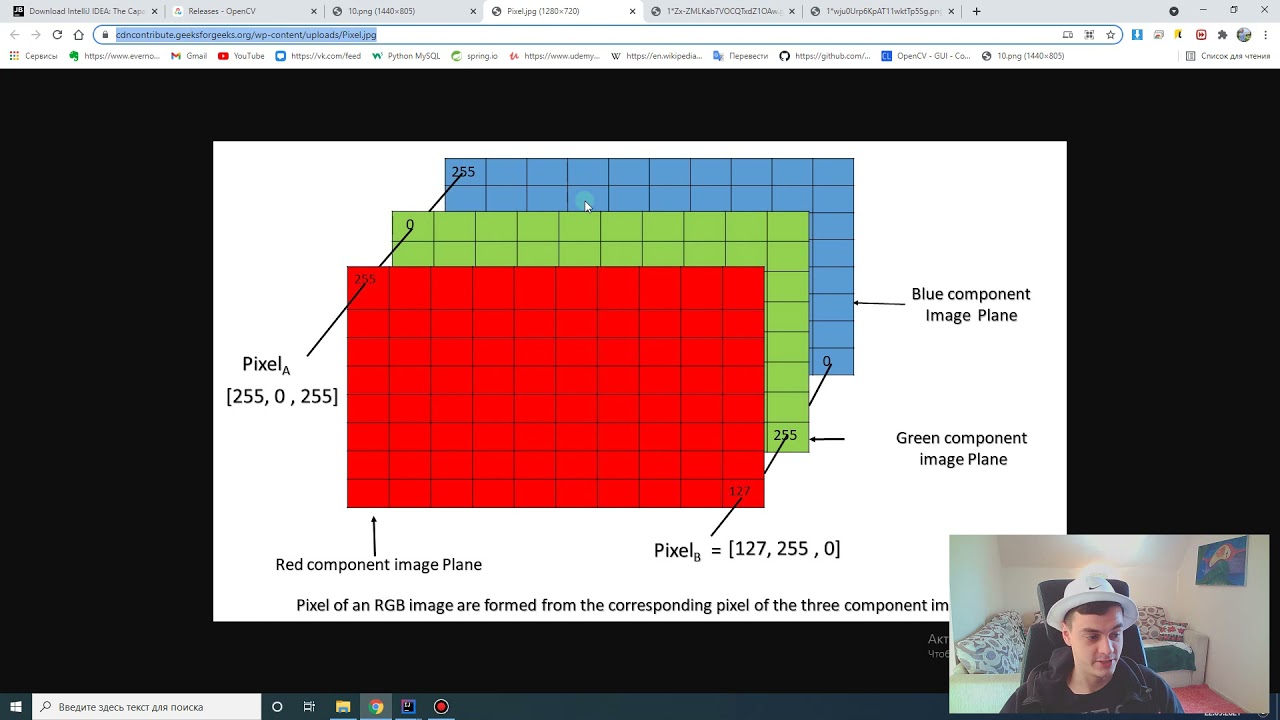Open Task View on the taskbar
Screen dimensions: 1280x720
[309, 706]
